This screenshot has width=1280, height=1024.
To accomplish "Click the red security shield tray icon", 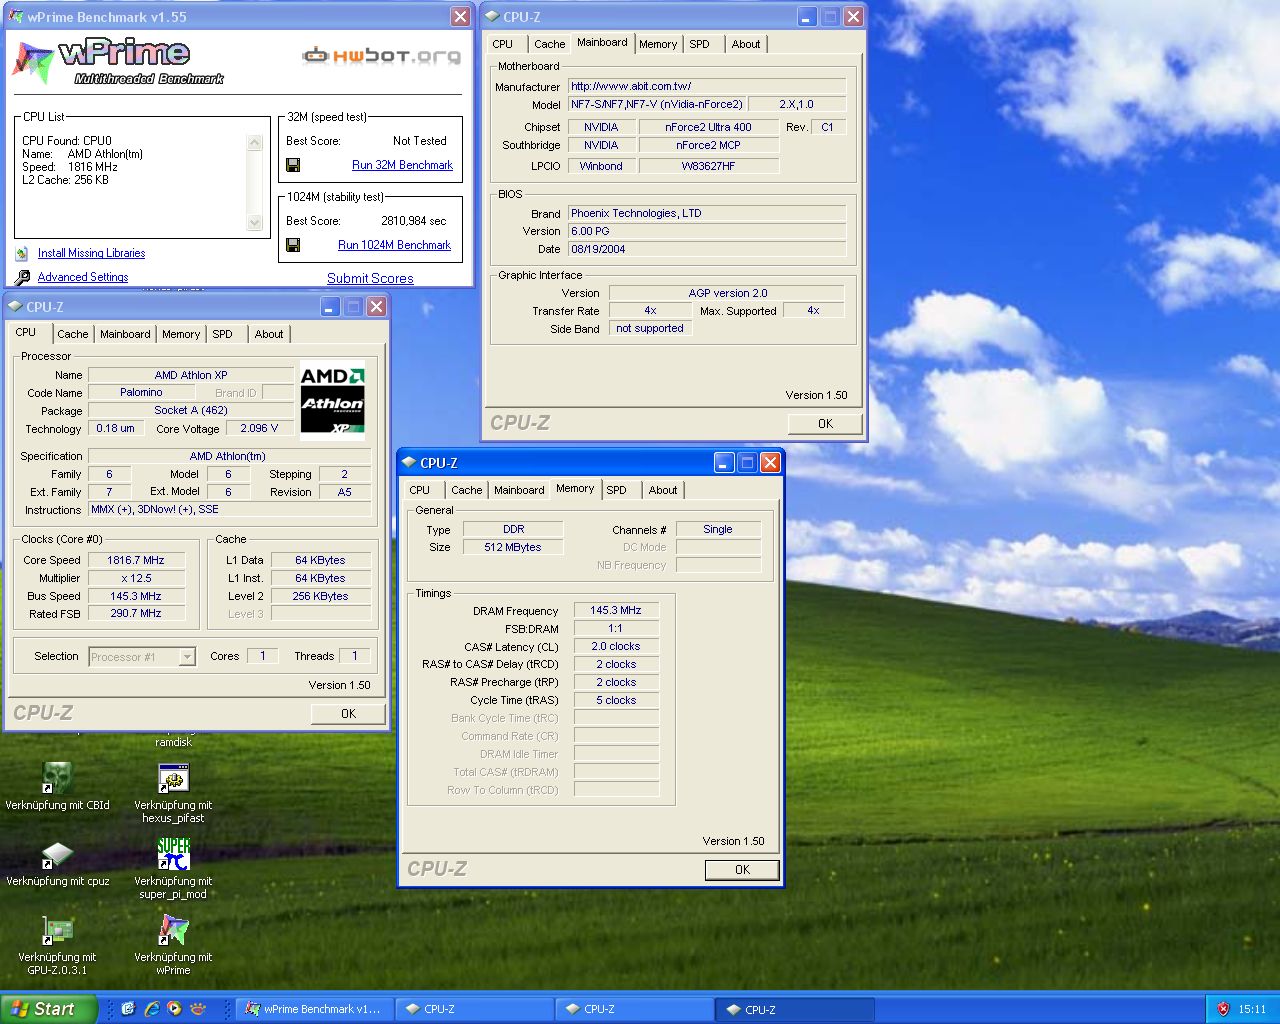I will [x=1223, y=1009].
